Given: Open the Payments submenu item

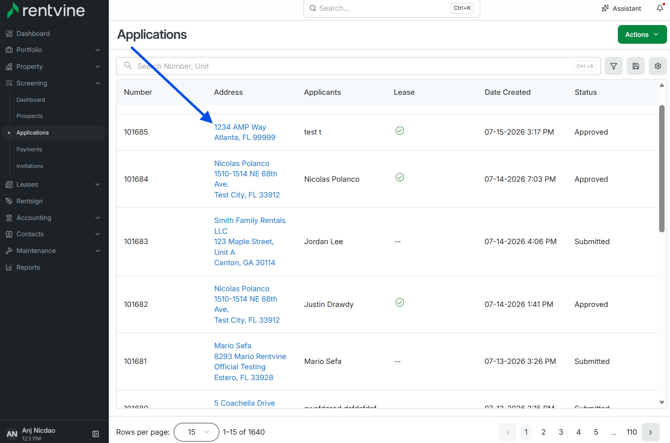Looking at the screenshot, I should coord(29,150).
